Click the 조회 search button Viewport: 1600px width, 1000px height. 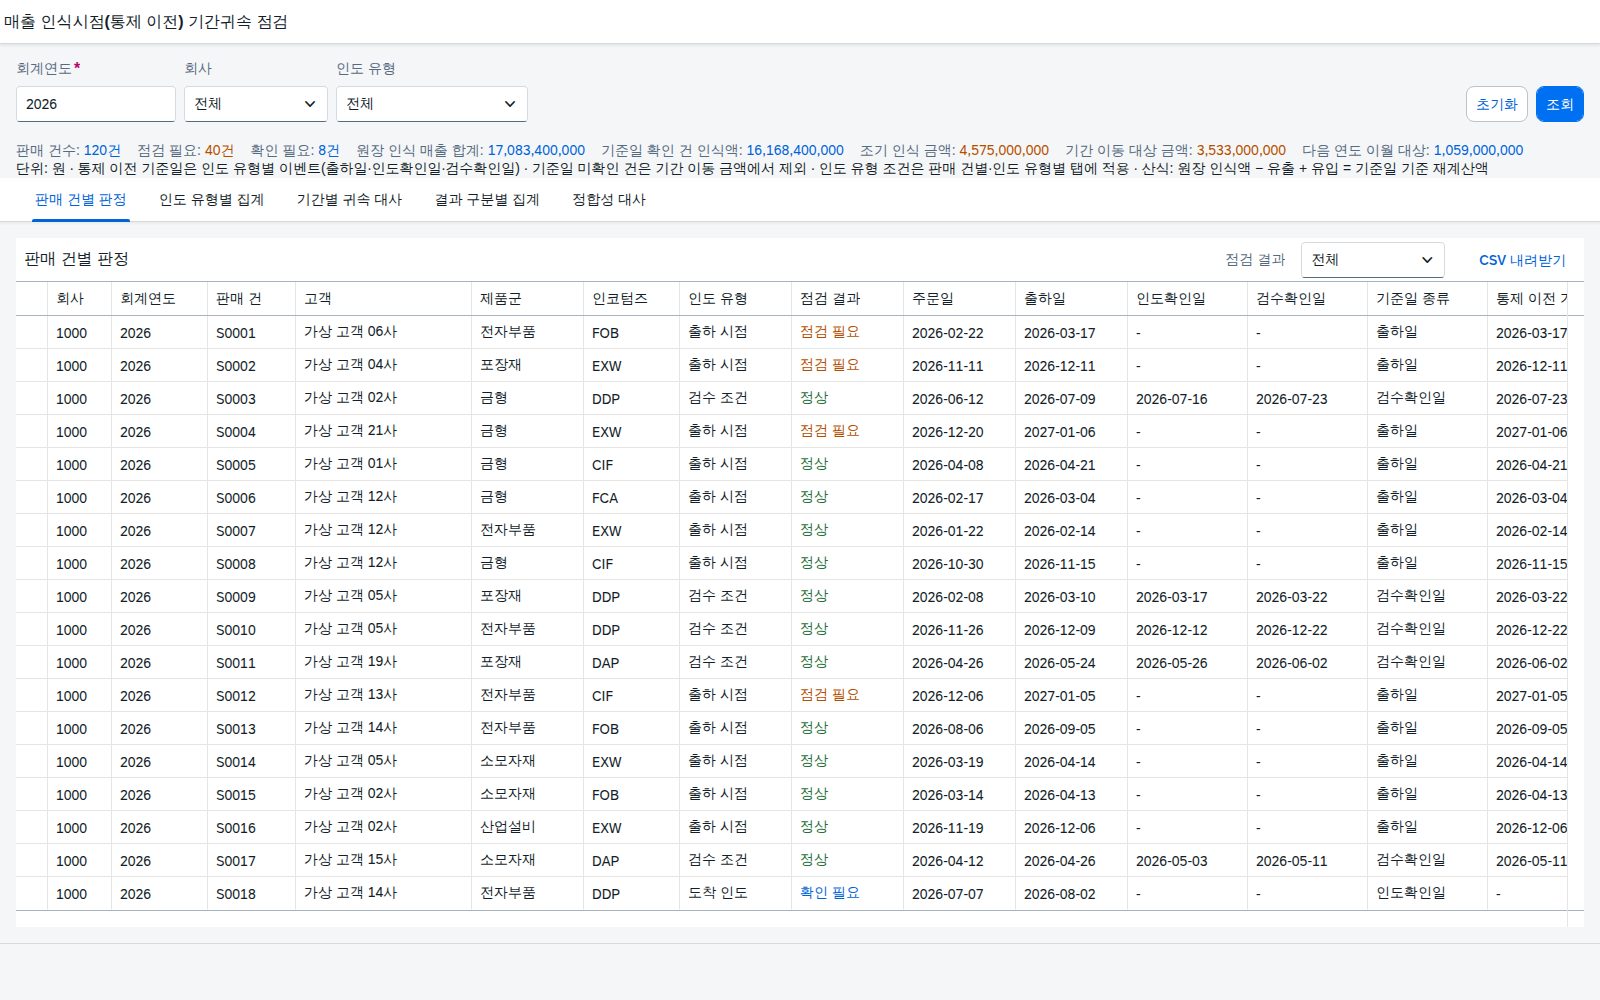pyautogui.click(x=1560, y=104)
